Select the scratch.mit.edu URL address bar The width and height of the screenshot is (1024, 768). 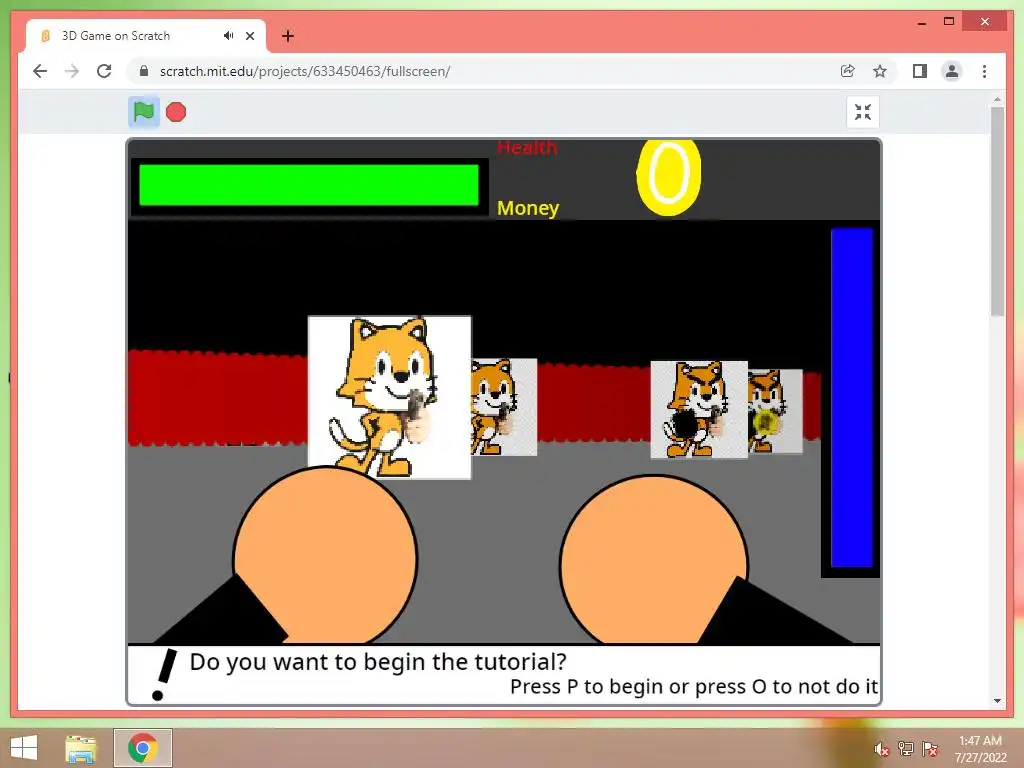305,71
